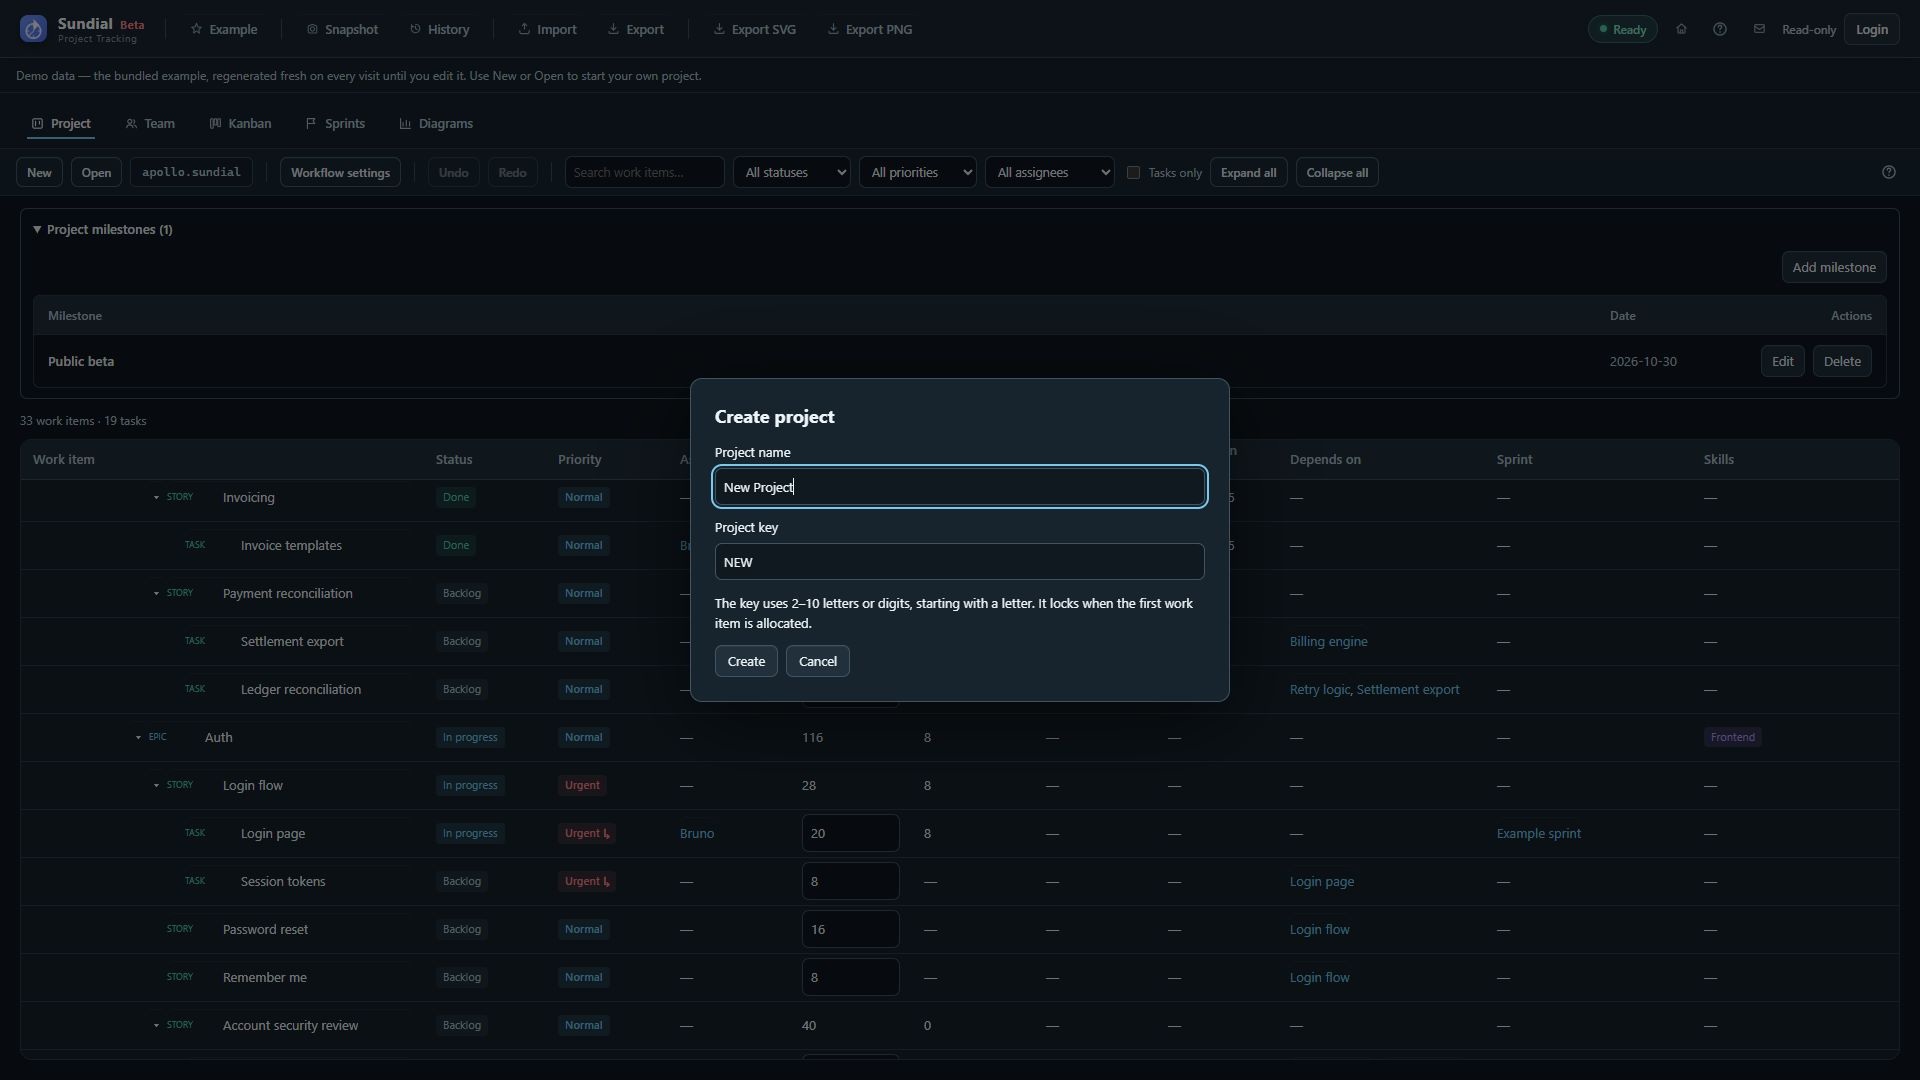The width and height of the screenshot is (1920, 1080).
Task: Click the New project button
Action: [39, 172]
